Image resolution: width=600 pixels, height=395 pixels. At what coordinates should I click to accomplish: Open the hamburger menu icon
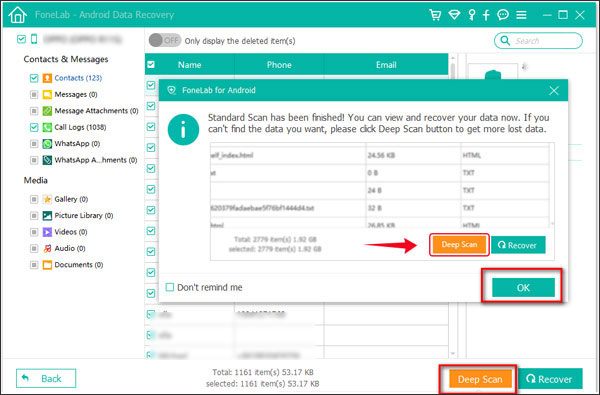pyautogui.click(x=521, y=15)
